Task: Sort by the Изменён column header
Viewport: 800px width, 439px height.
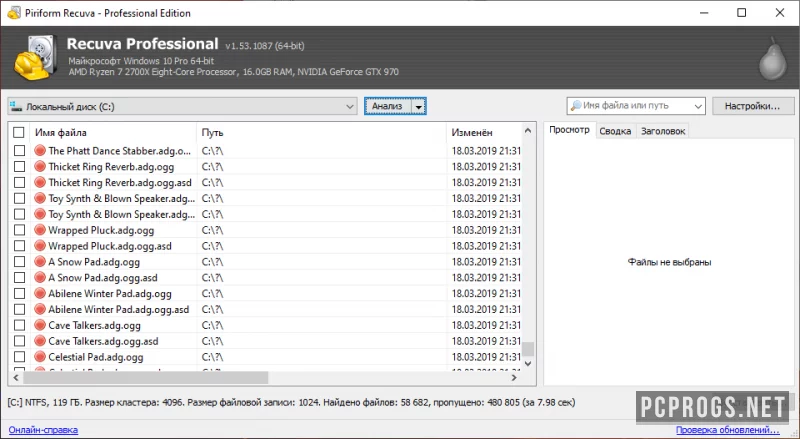Action: (x=484, y=133)
